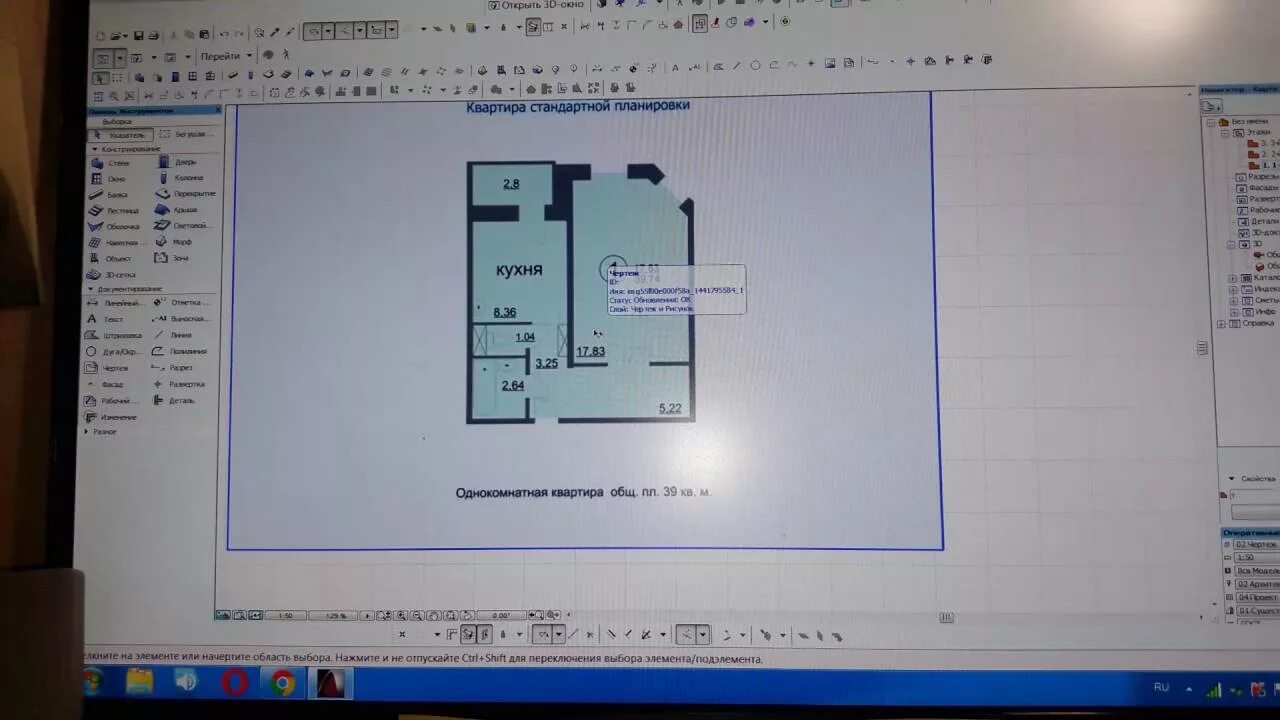Collapse the Конструирование tool group
Viewport: 1280px width, 720px height.
coord(95,149)
